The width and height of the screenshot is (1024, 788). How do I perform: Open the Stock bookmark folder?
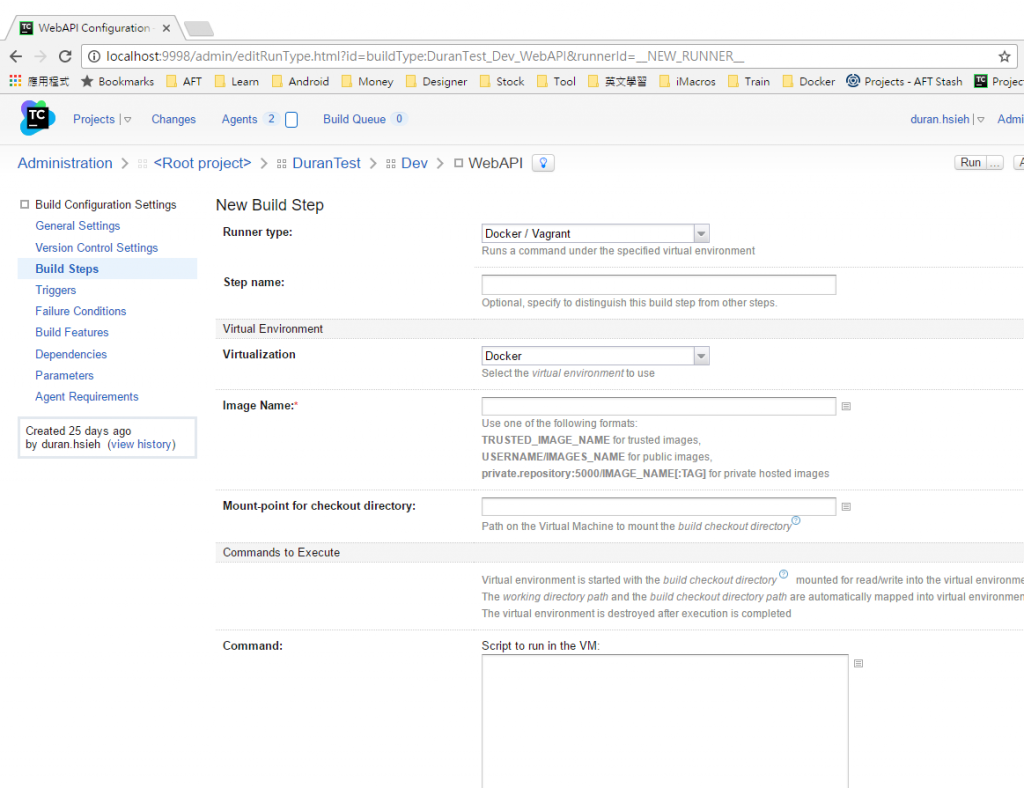502,81
